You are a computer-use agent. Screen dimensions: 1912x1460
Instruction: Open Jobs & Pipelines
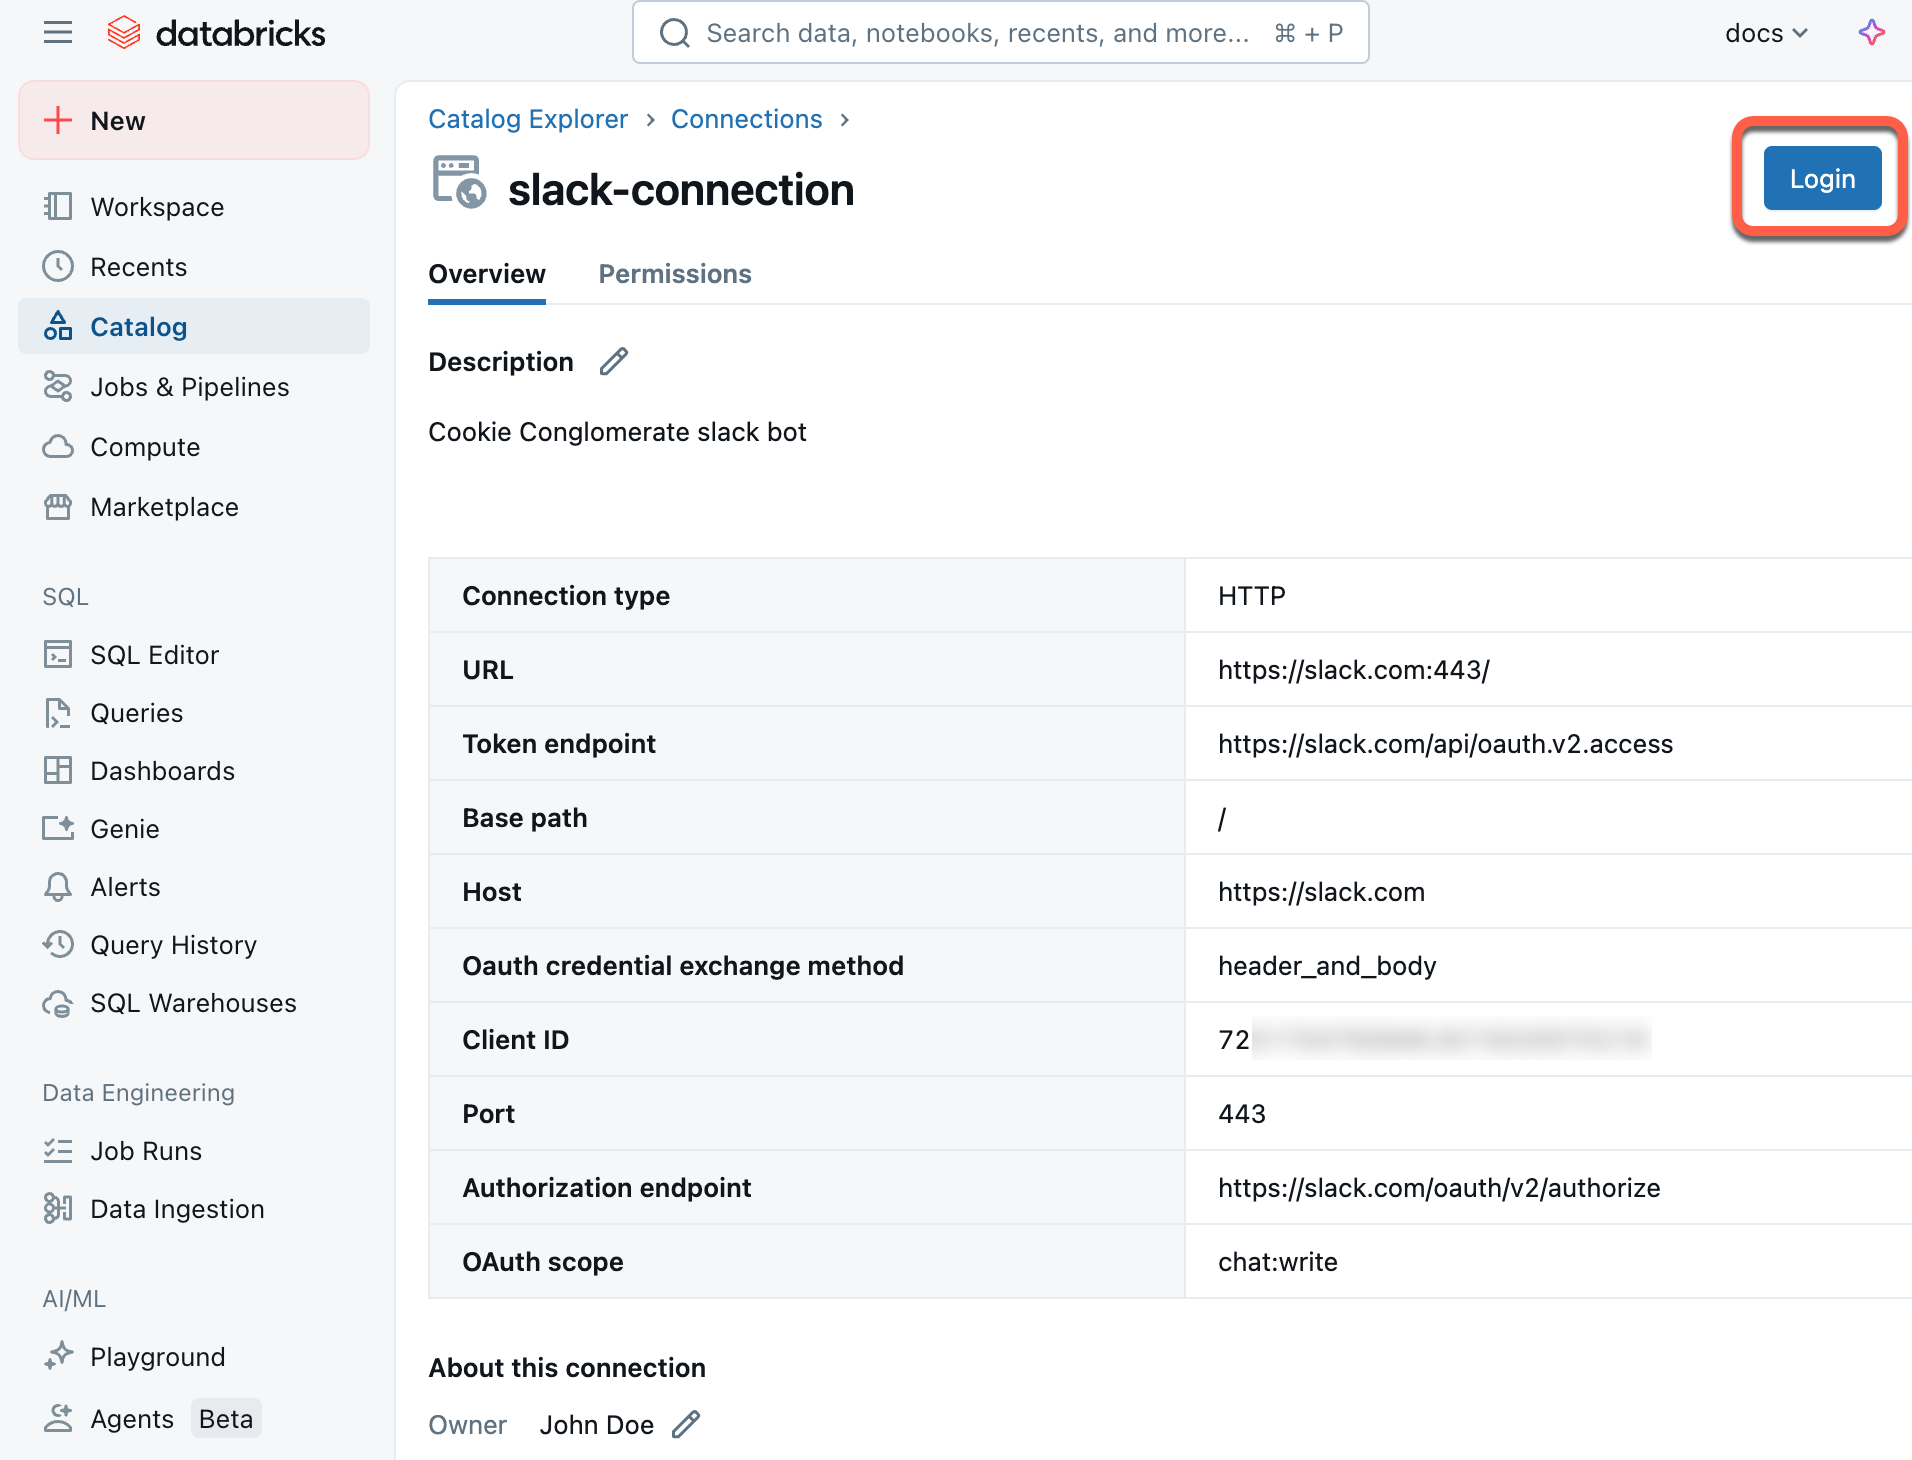click(x=190, y=387)
